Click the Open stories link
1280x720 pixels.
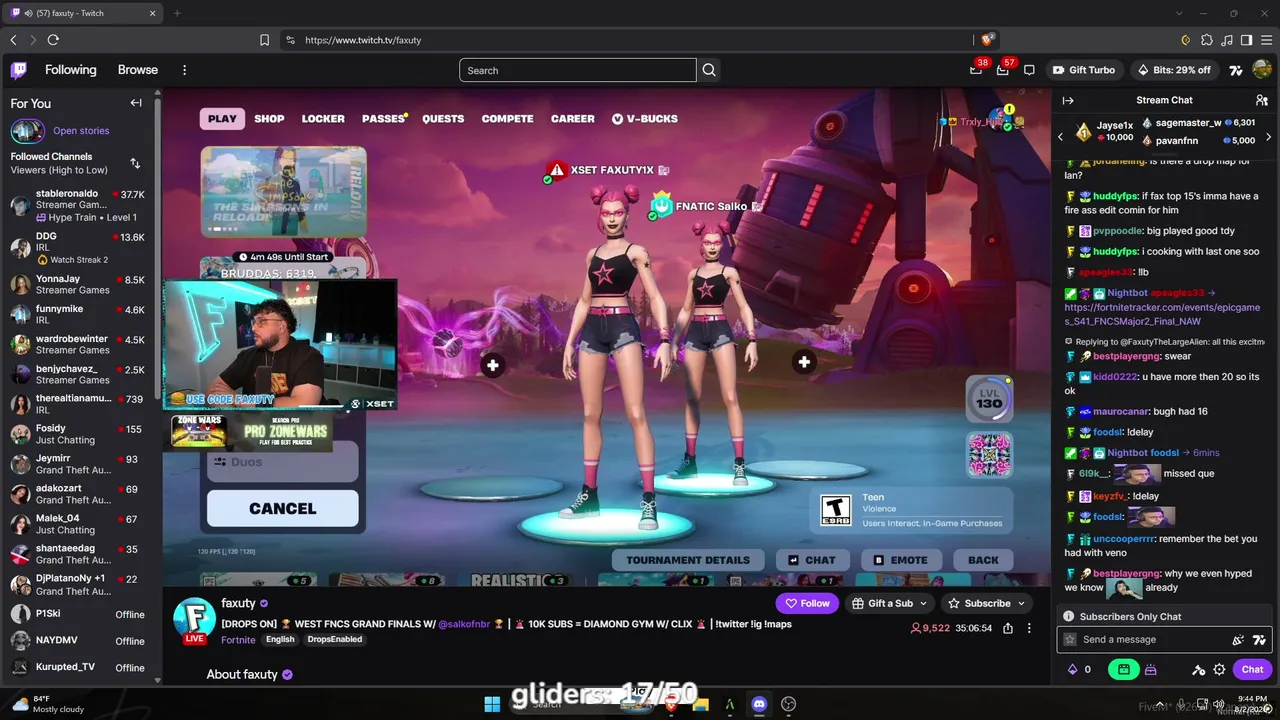pos(81,131)
